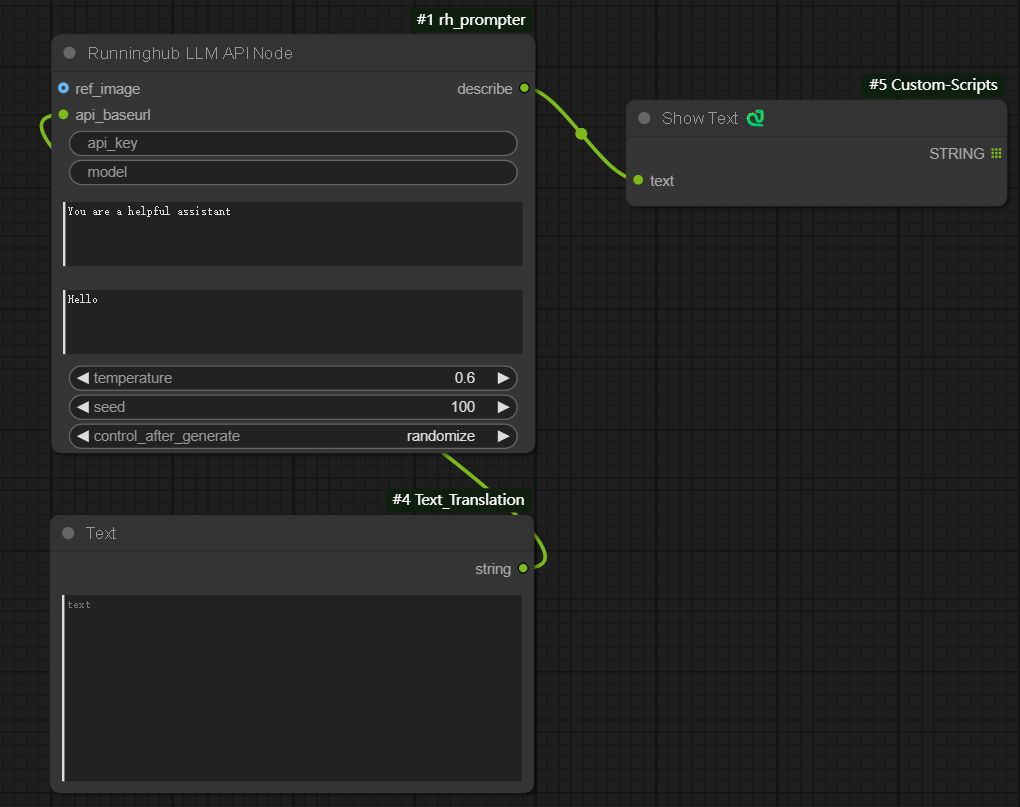Image resolution: width=1020 pixels, height=807 pixels.
Task: Collapse the Runninghub LLM API Node
Action: click(68, 52)
